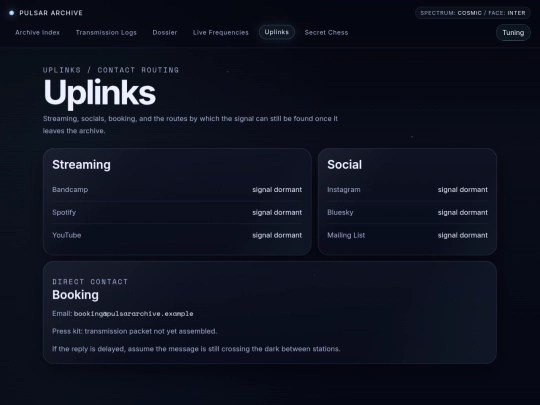Click the Pulsar Archive logo dot

coord(11,13)
